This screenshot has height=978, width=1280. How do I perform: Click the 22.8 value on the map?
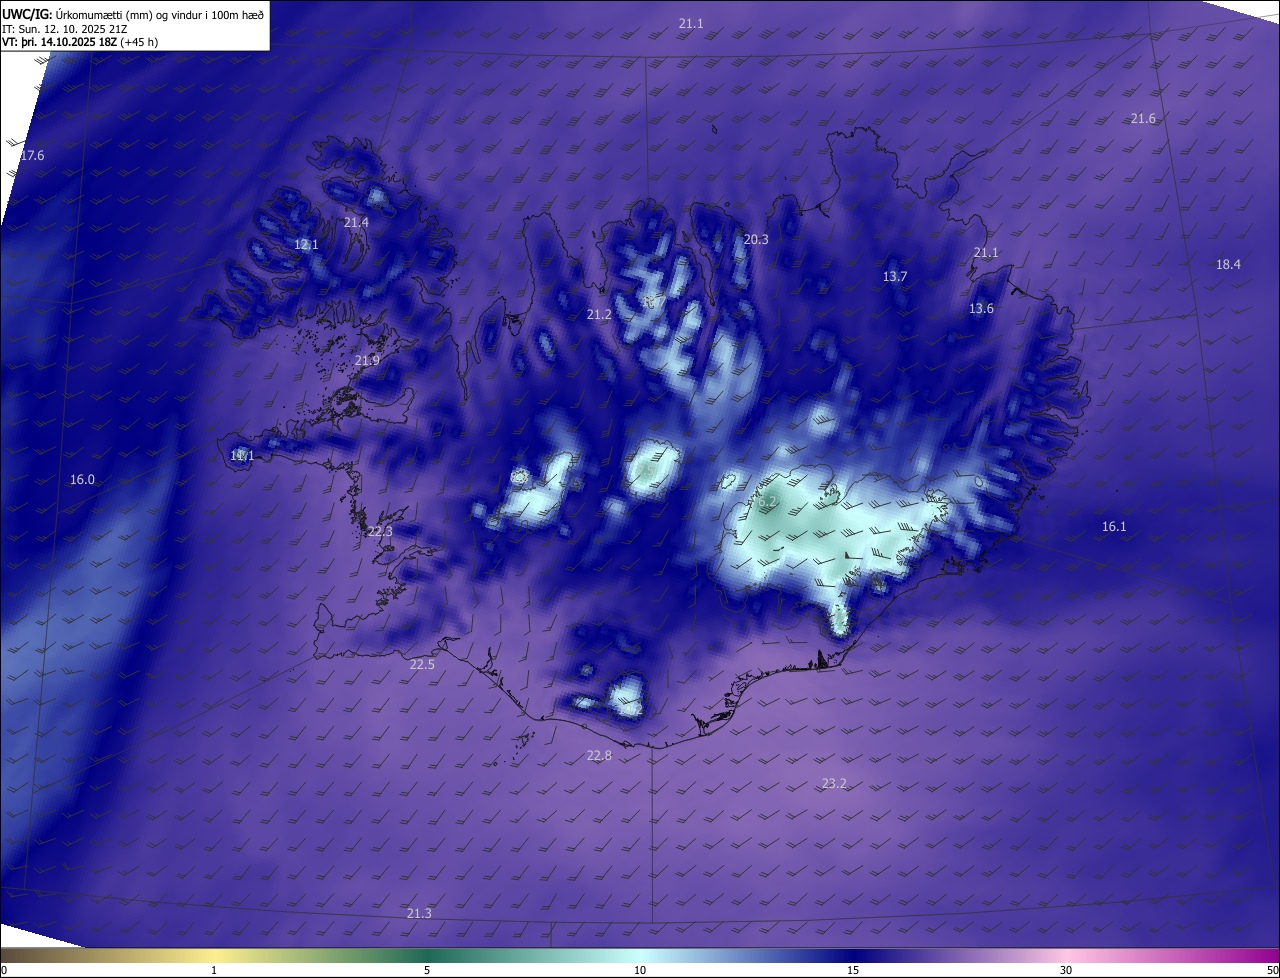click(599, 756)
